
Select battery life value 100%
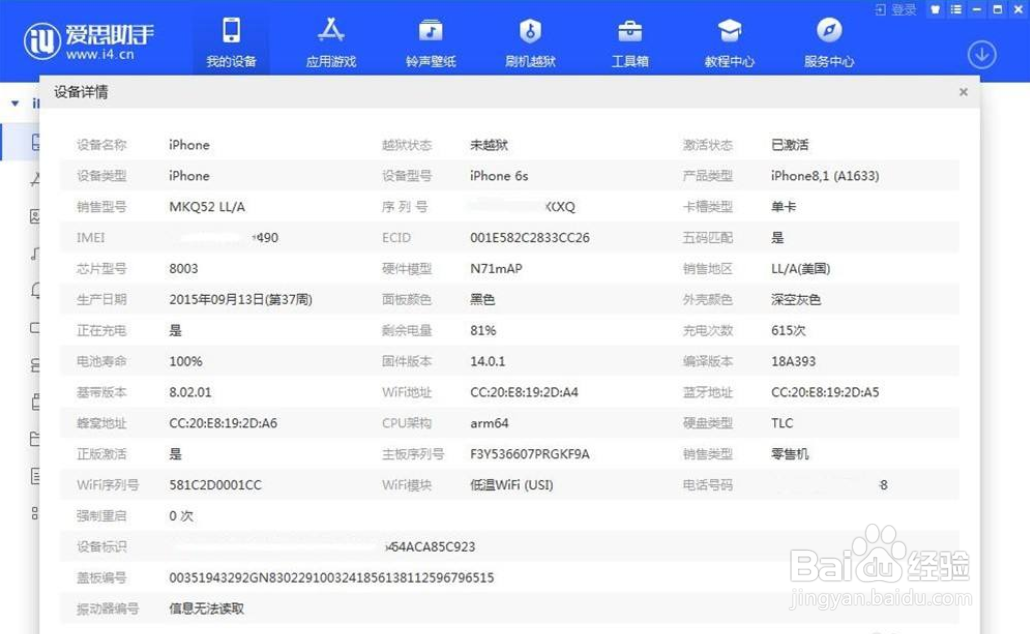[x=186, y=361]
